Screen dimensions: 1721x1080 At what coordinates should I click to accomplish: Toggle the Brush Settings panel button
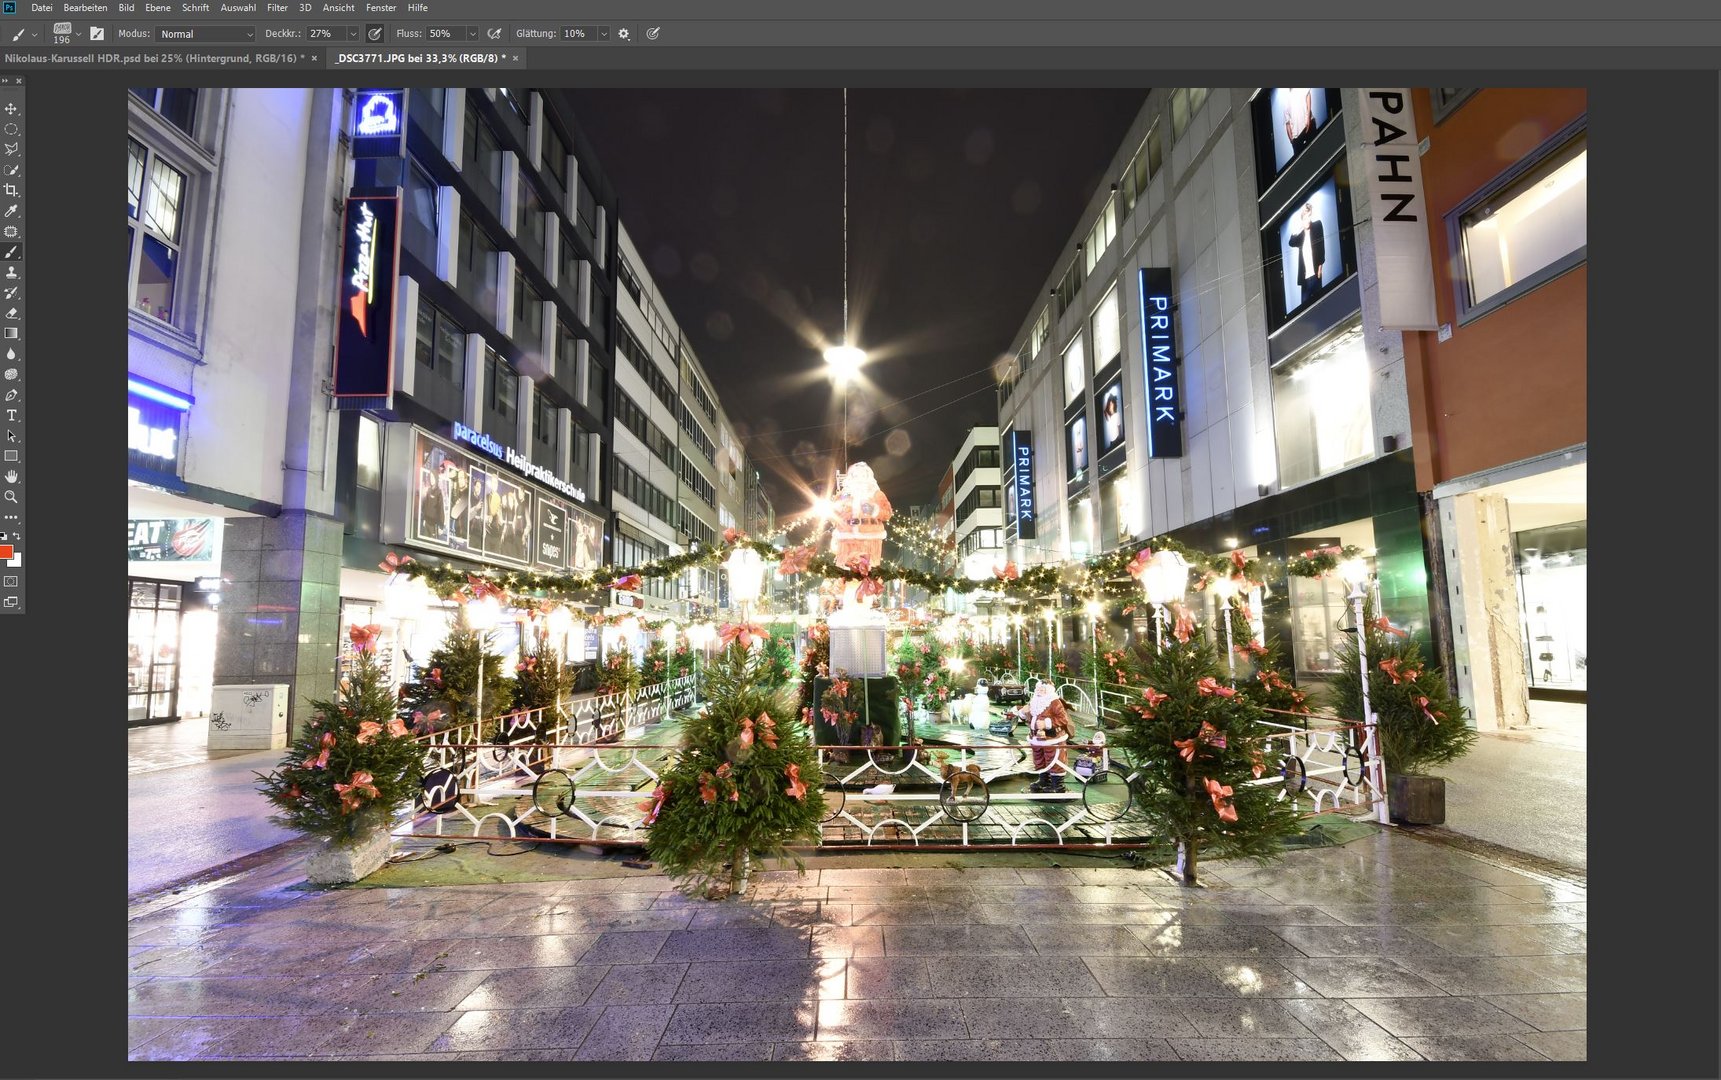point(97,34)
